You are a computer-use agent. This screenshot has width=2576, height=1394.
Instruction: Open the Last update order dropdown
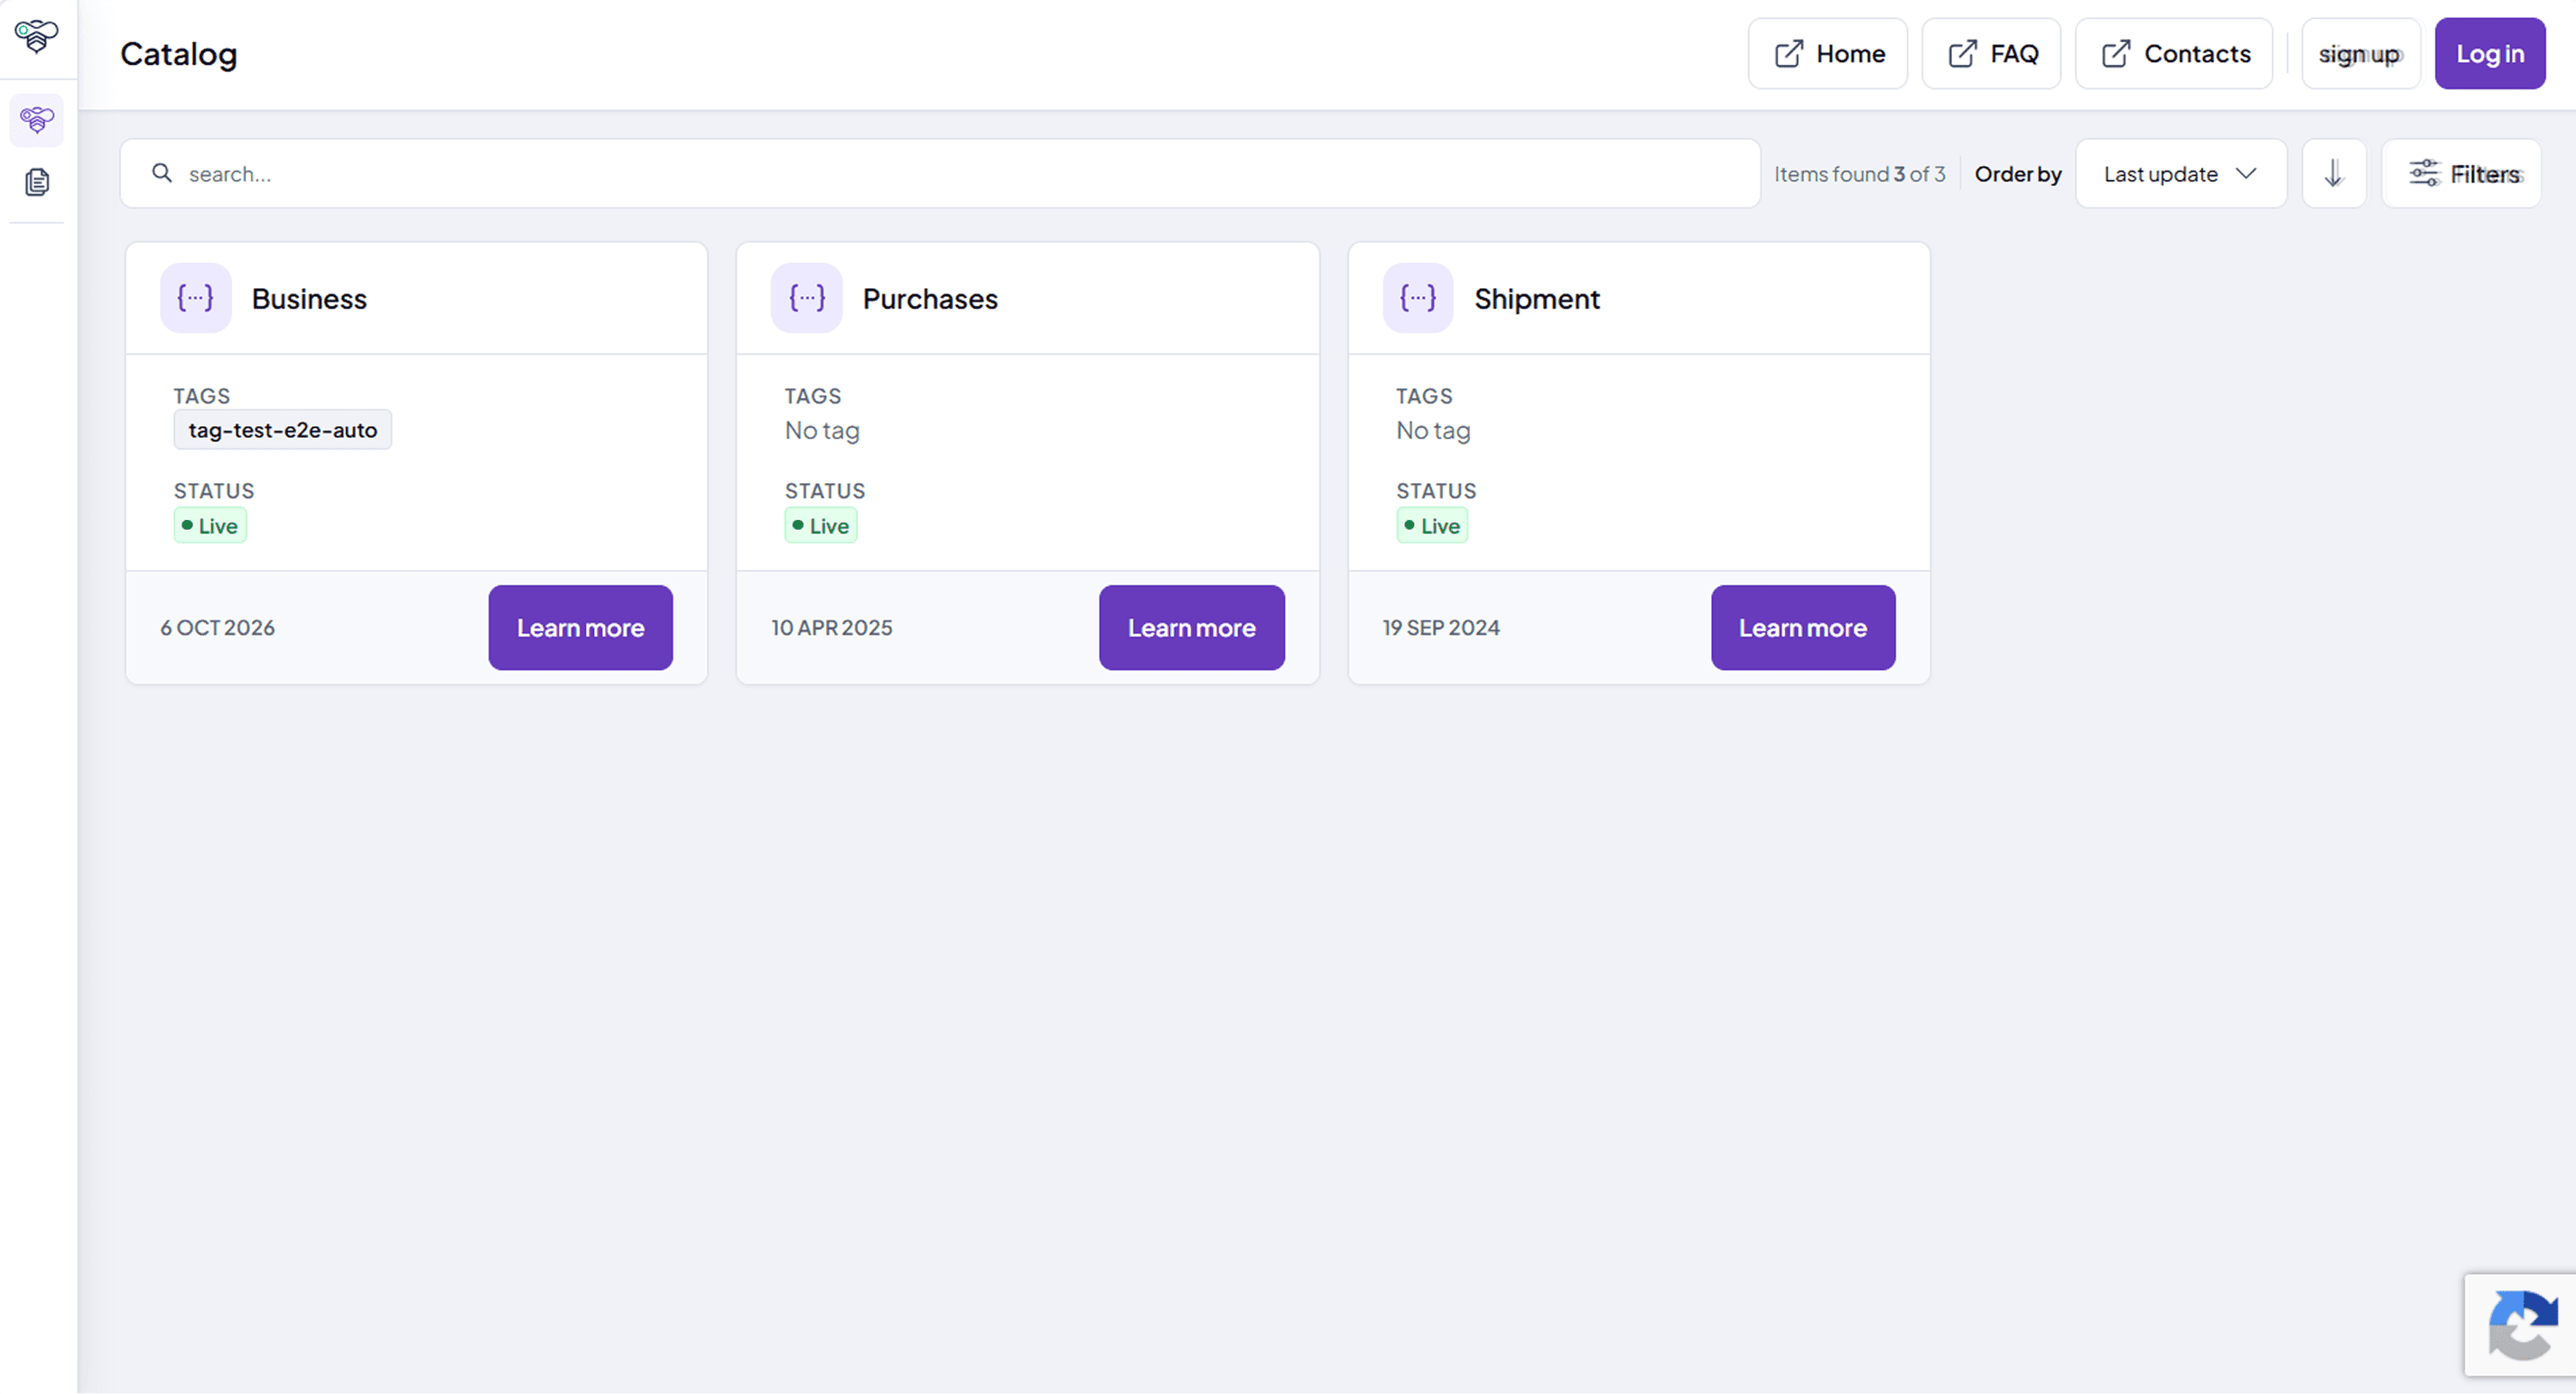pos(2180,173)
